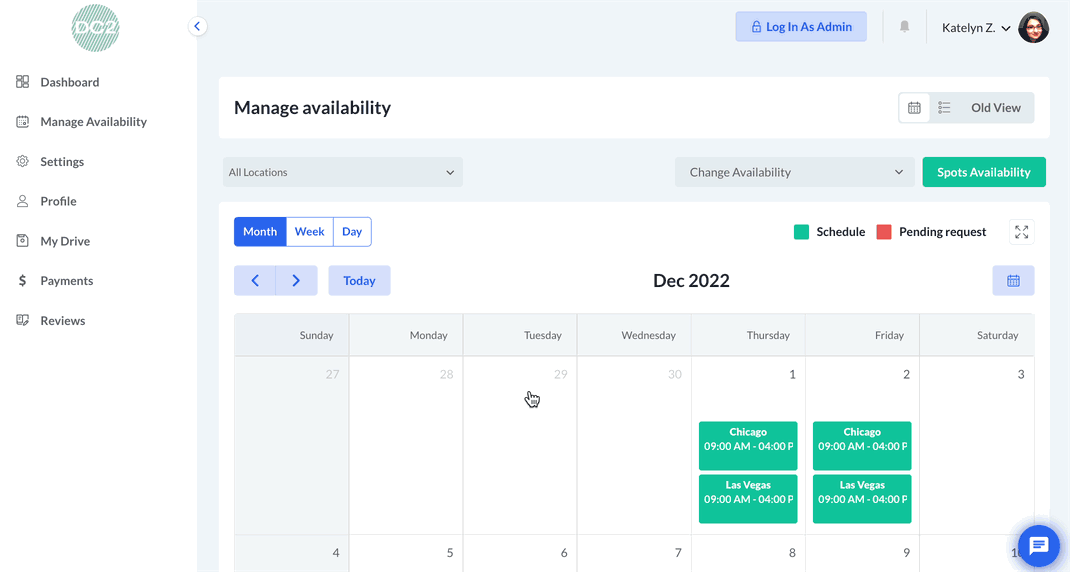Select the Week view tab

click(309, 232)
